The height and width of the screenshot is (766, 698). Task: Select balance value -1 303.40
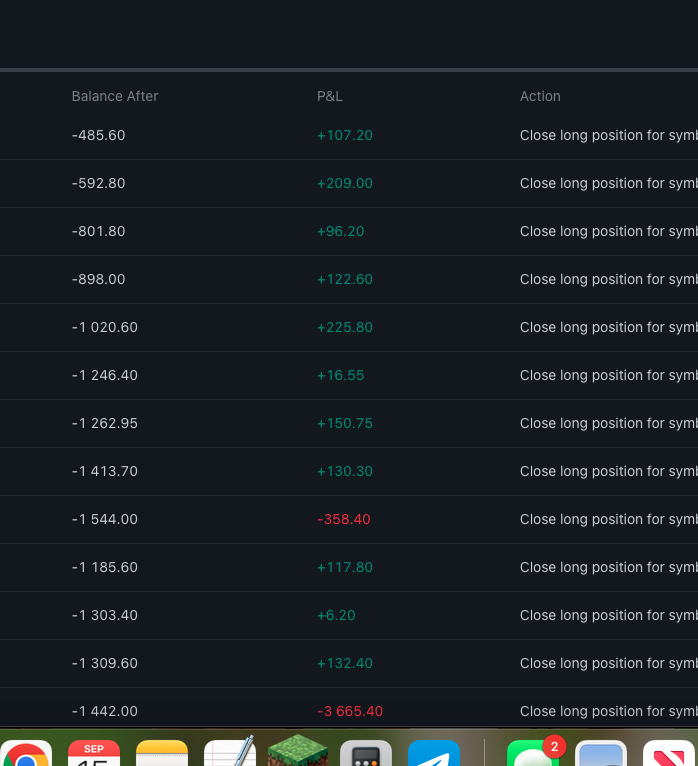click(105, 615)
